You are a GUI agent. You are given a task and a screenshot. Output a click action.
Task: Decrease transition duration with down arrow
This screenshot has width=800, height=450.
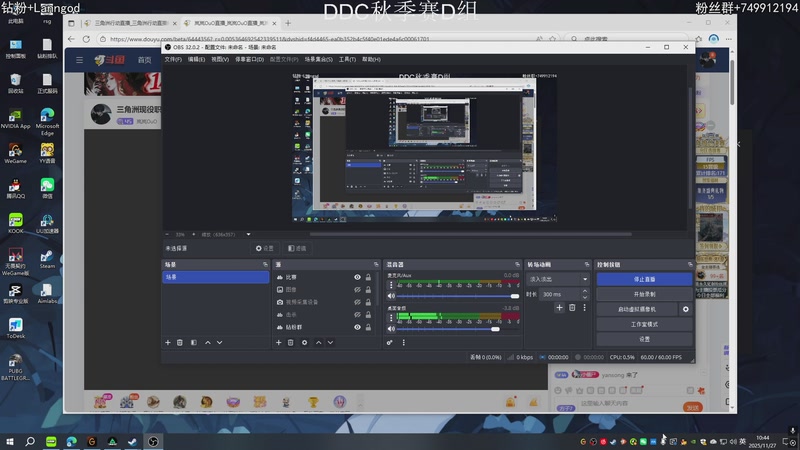pyautogui.click(x=585, y=297)
